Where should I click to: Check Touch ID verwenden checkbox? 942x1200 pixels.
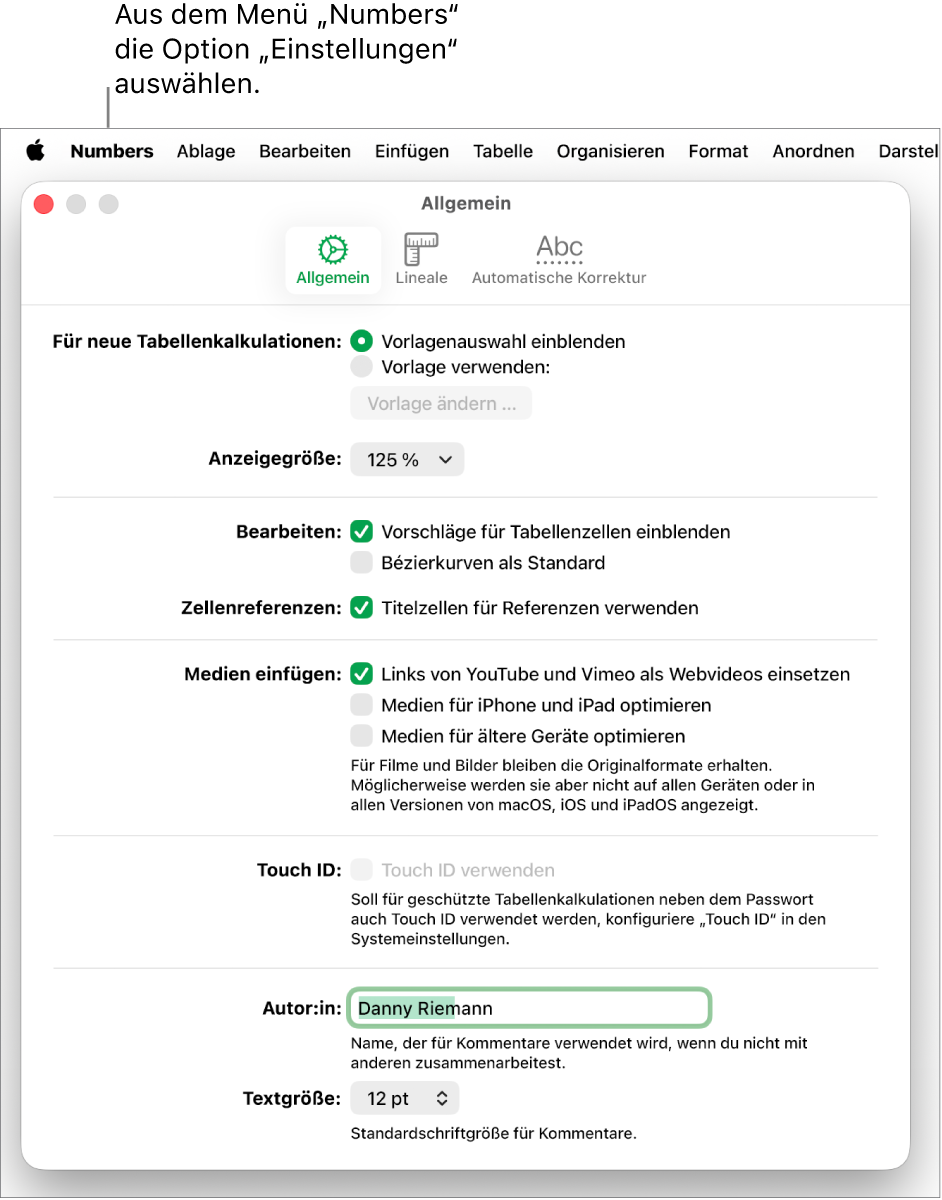click(361, 870)
